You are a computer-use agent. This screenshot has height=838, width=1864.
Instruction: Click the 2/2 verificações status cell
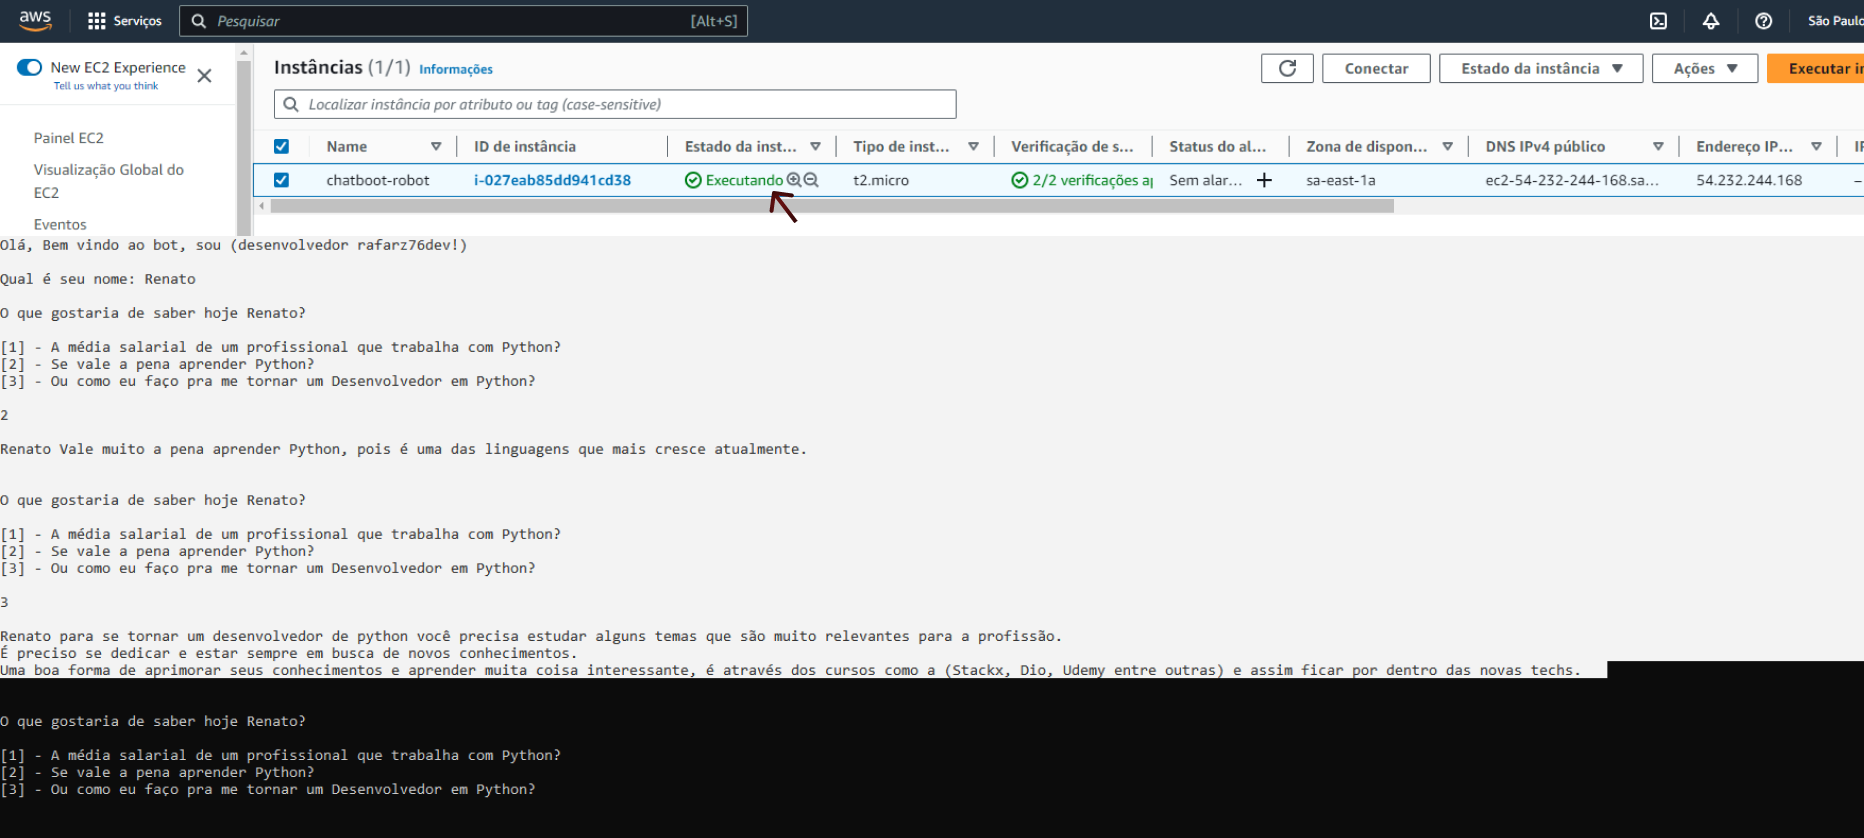point(1084,180)
